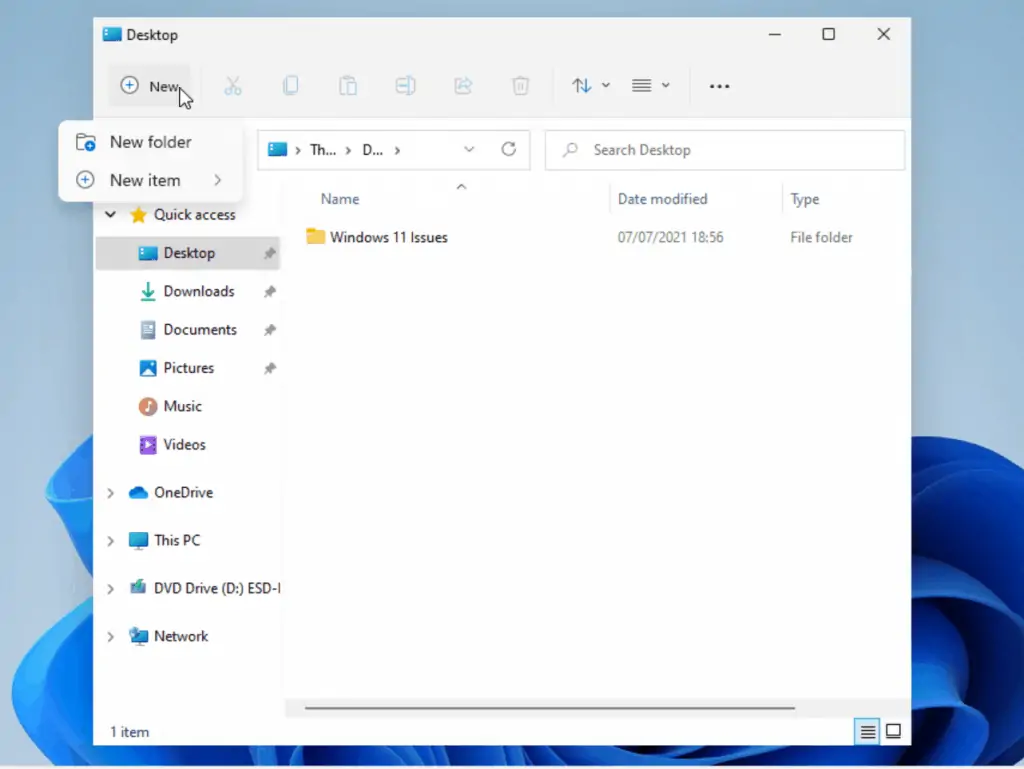Select OneDrive in navigation pane
The height and width of the screenshot is (769, 1024).
(x=183, y=493)
